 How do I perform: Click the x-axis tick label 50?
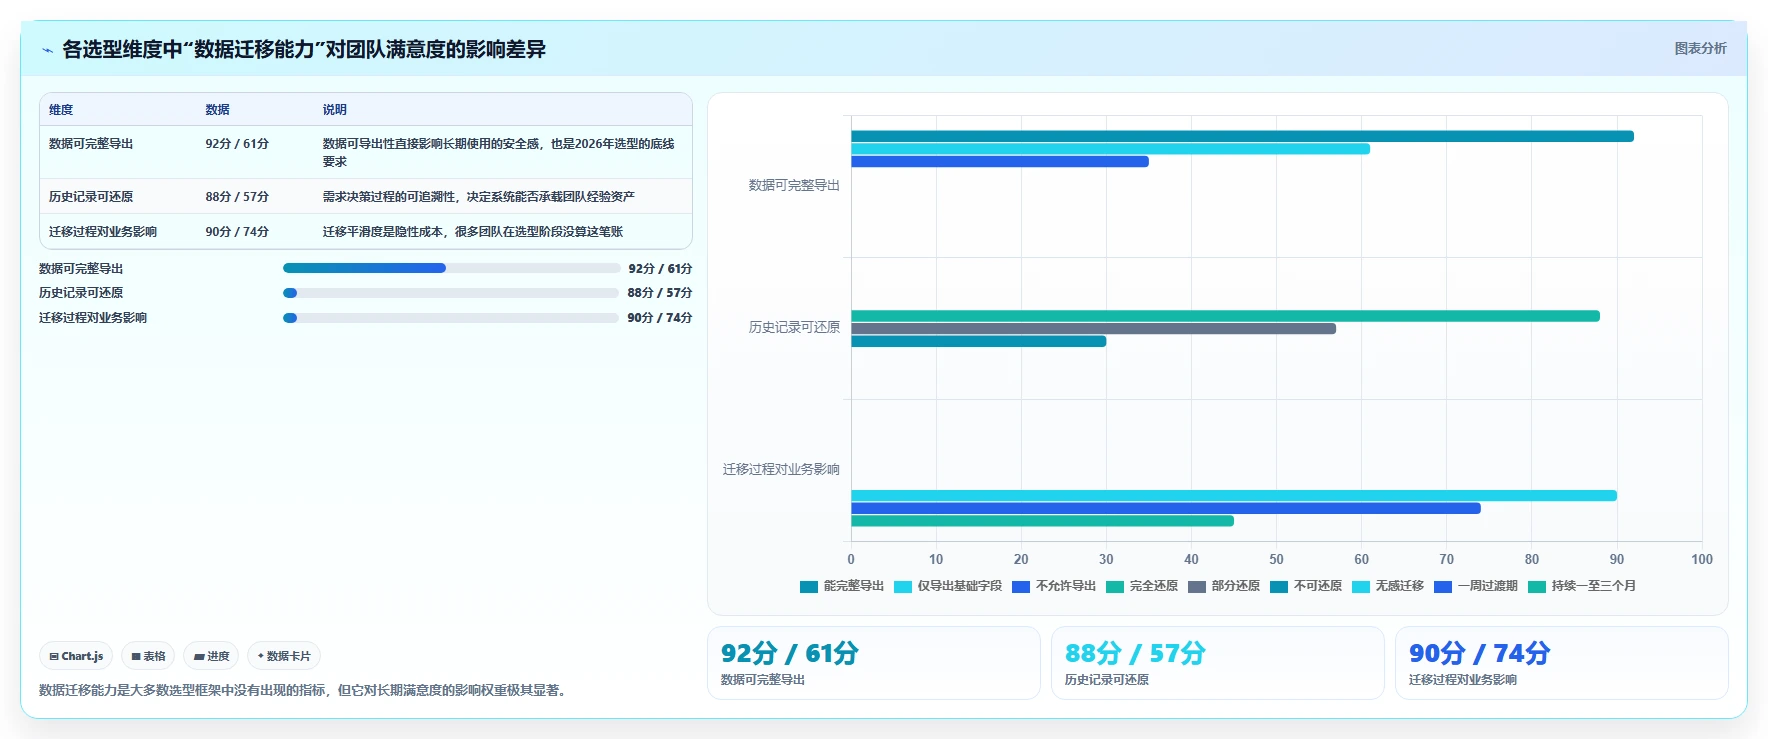[x=1276, y=559]
